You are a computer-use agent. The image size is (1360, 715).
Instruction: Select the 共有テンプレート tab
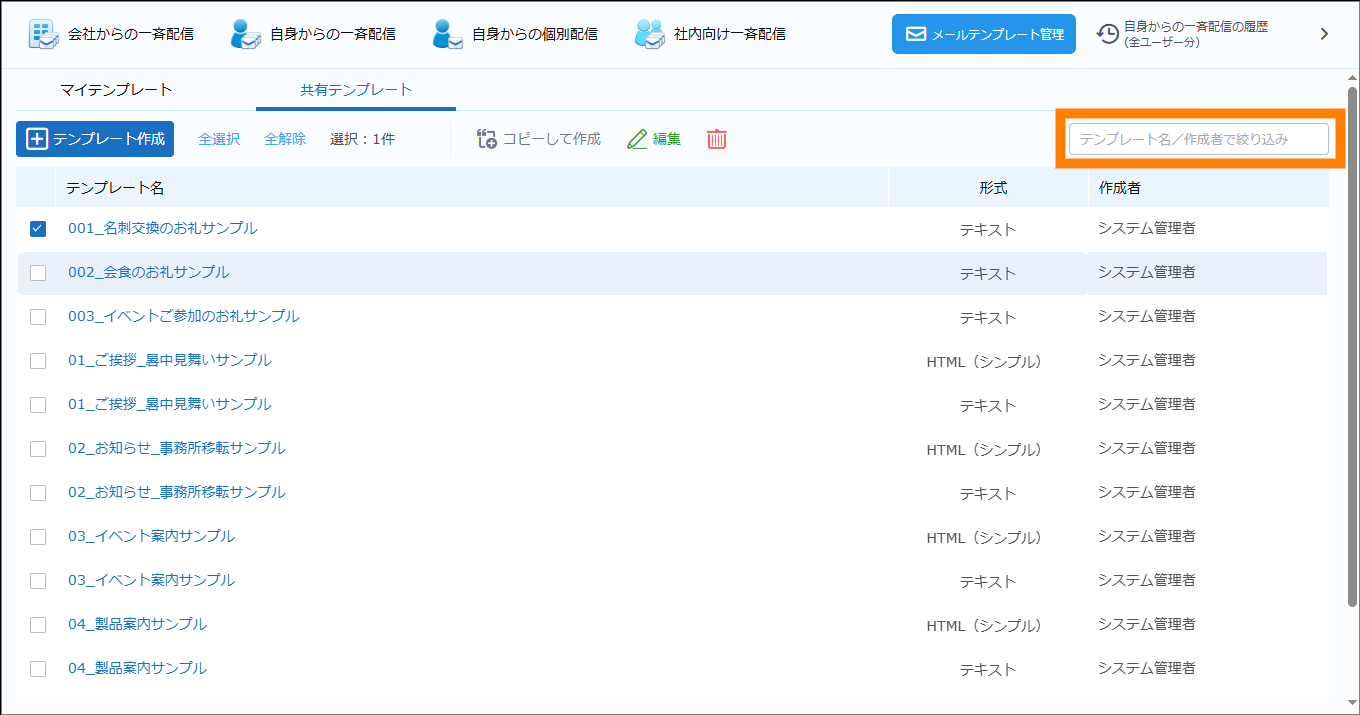[x=356, y=90]
